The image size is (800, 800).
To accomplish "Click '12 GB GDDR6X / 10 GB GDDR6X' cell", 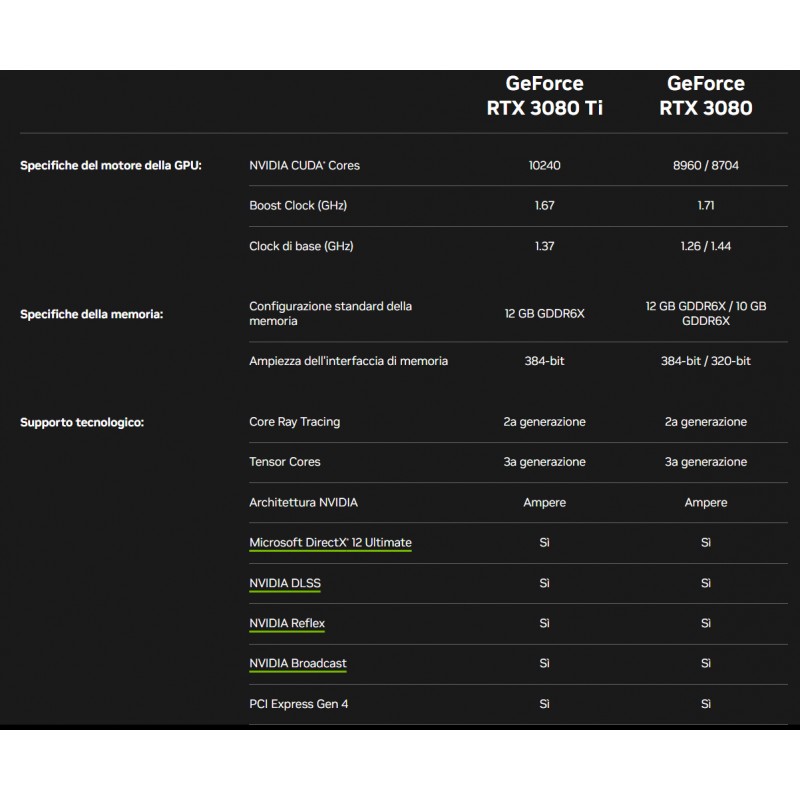I will pos(706,313).
